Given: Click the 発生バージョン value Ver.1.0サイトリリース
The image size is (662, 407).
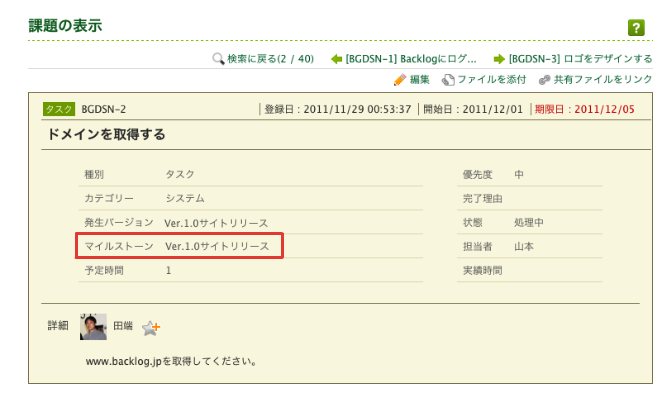Looking at the screenshot, I should coord(216,223).
